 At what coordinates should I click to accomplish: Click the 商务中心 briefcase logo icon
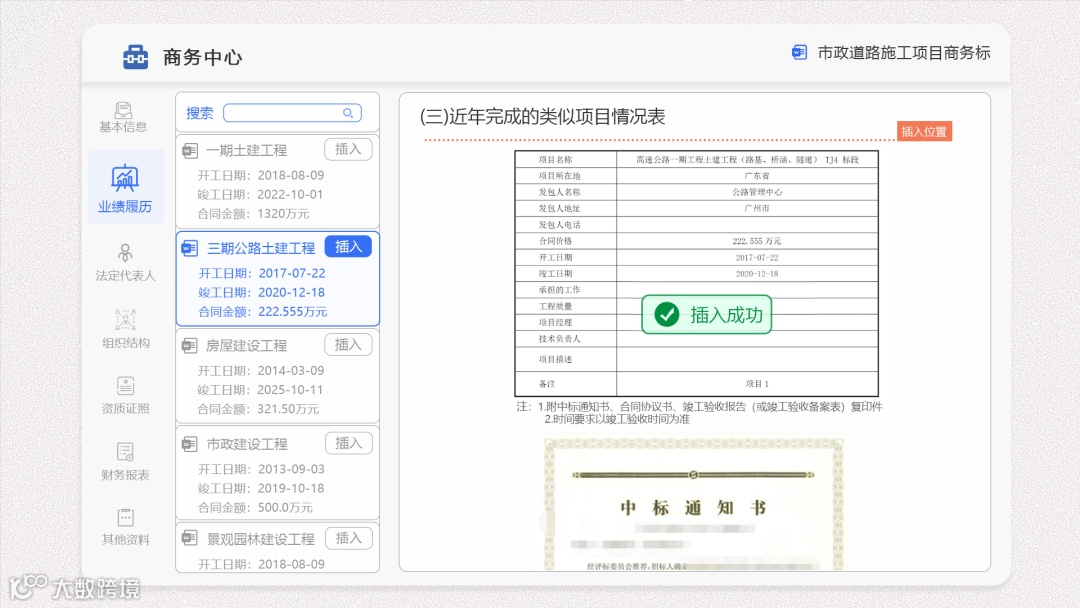pyautogui.click(x=135, y=57)
